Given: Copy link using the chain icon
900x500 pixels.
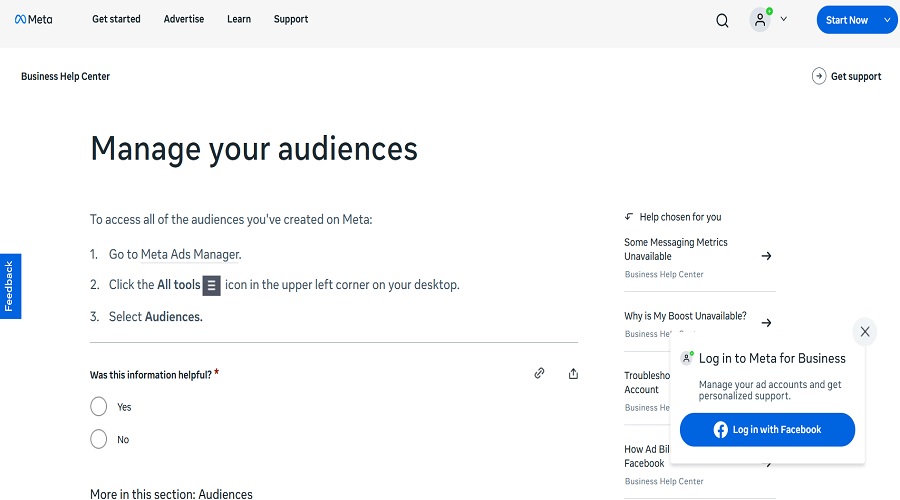Looking at the screenshot, I should 539,373.
